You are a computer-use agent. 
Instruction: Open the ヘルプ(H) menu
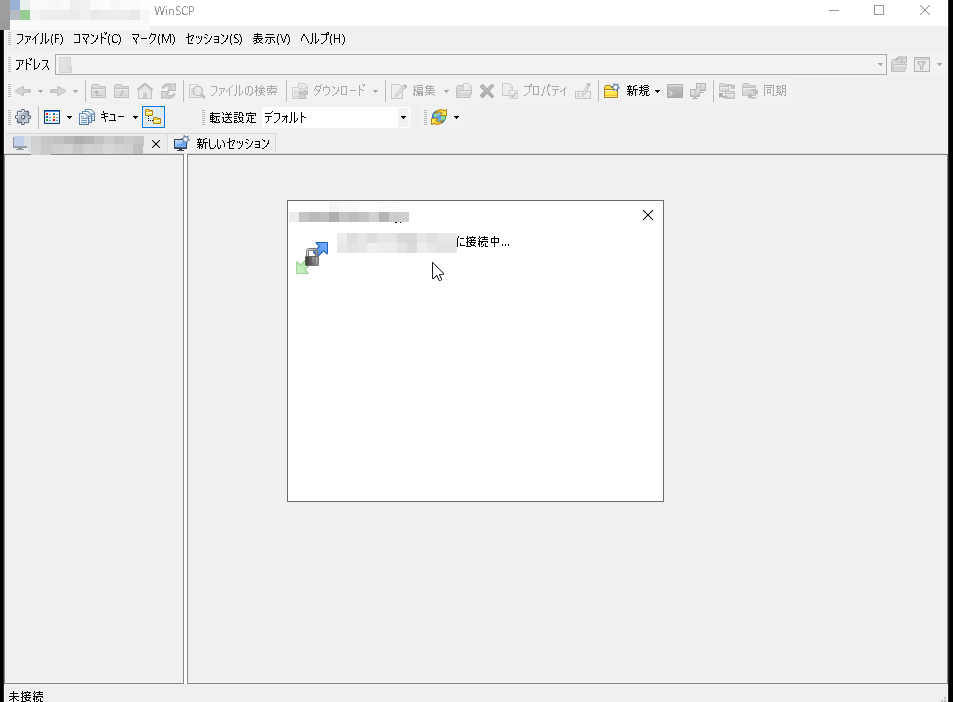tap(322, 39)
